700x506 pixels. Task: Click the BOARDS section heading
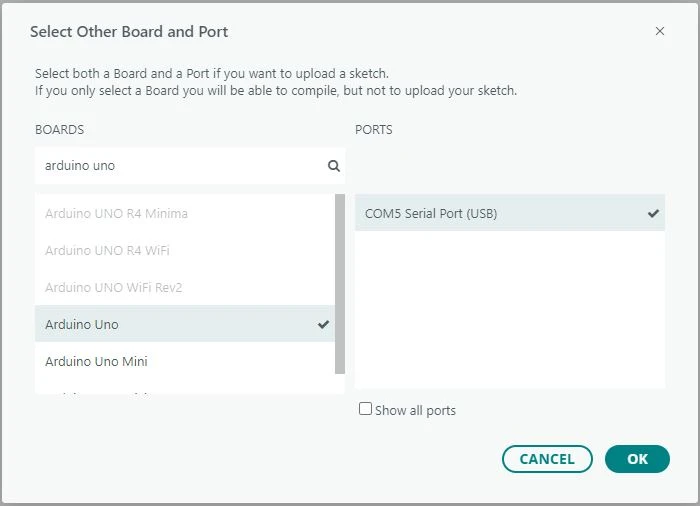point(59,130)
